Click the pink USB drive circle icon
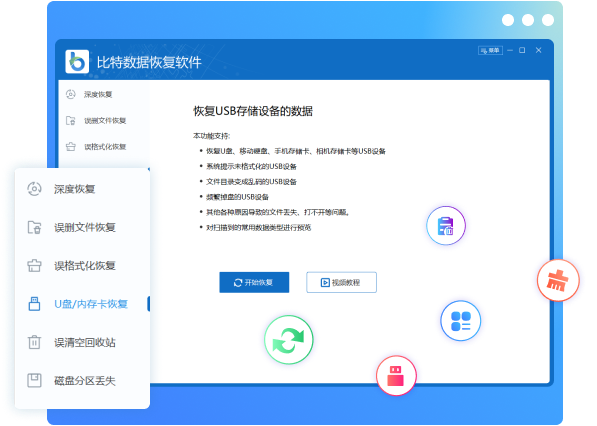Screen dimensions: 597x426 (x=396, y=375)
